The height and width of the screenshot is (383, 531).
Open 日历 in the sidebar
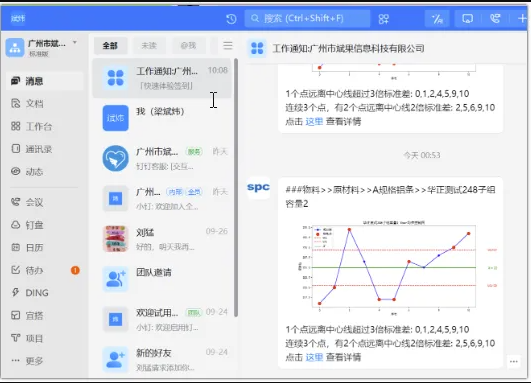pyautogui.click(x=44, y=248)
